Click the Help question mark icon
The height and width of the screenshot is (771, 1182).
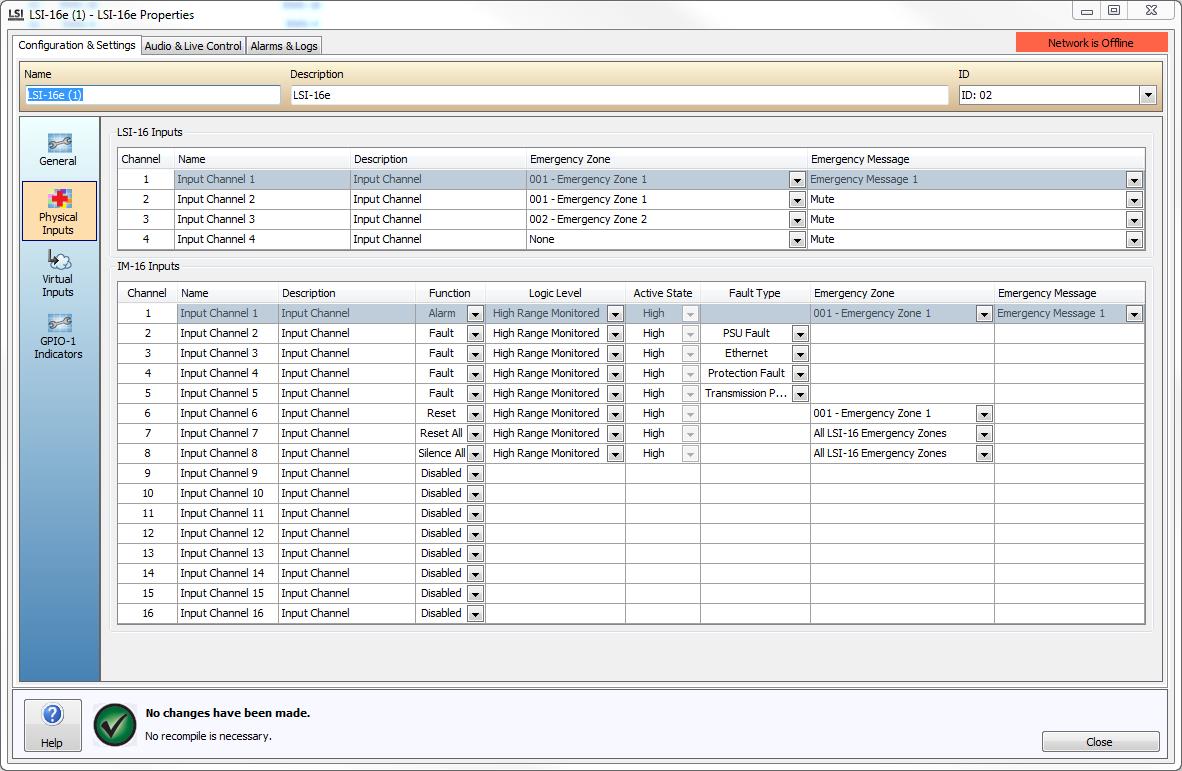pos(52,714)
